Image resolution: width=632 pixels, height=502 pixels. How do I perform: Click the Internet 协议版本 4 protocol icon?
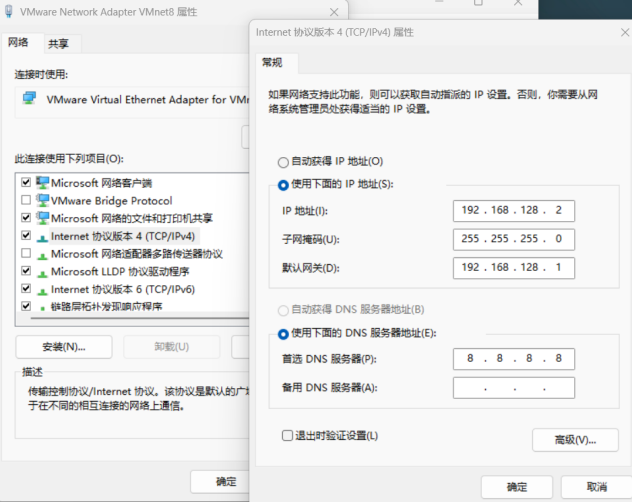(42, 238)
